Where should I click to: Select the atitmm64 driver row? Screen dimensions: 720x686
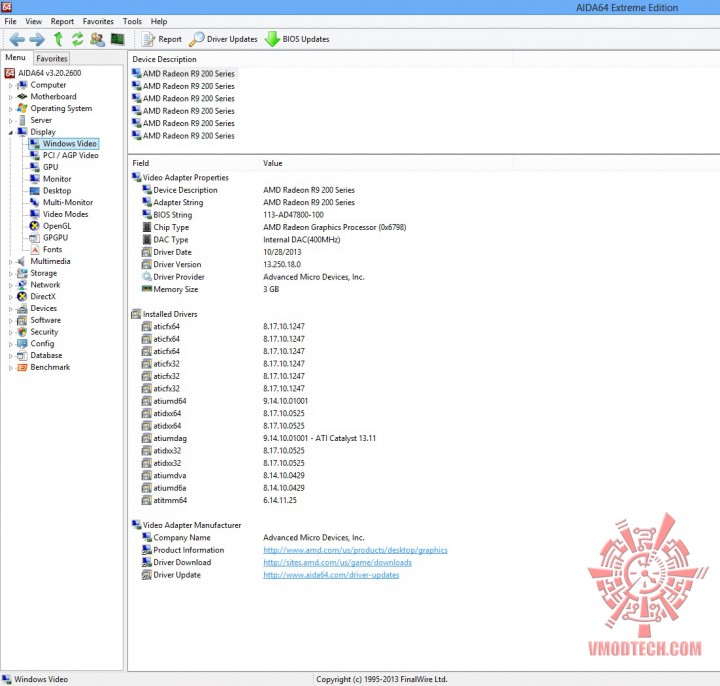point(219,500)
